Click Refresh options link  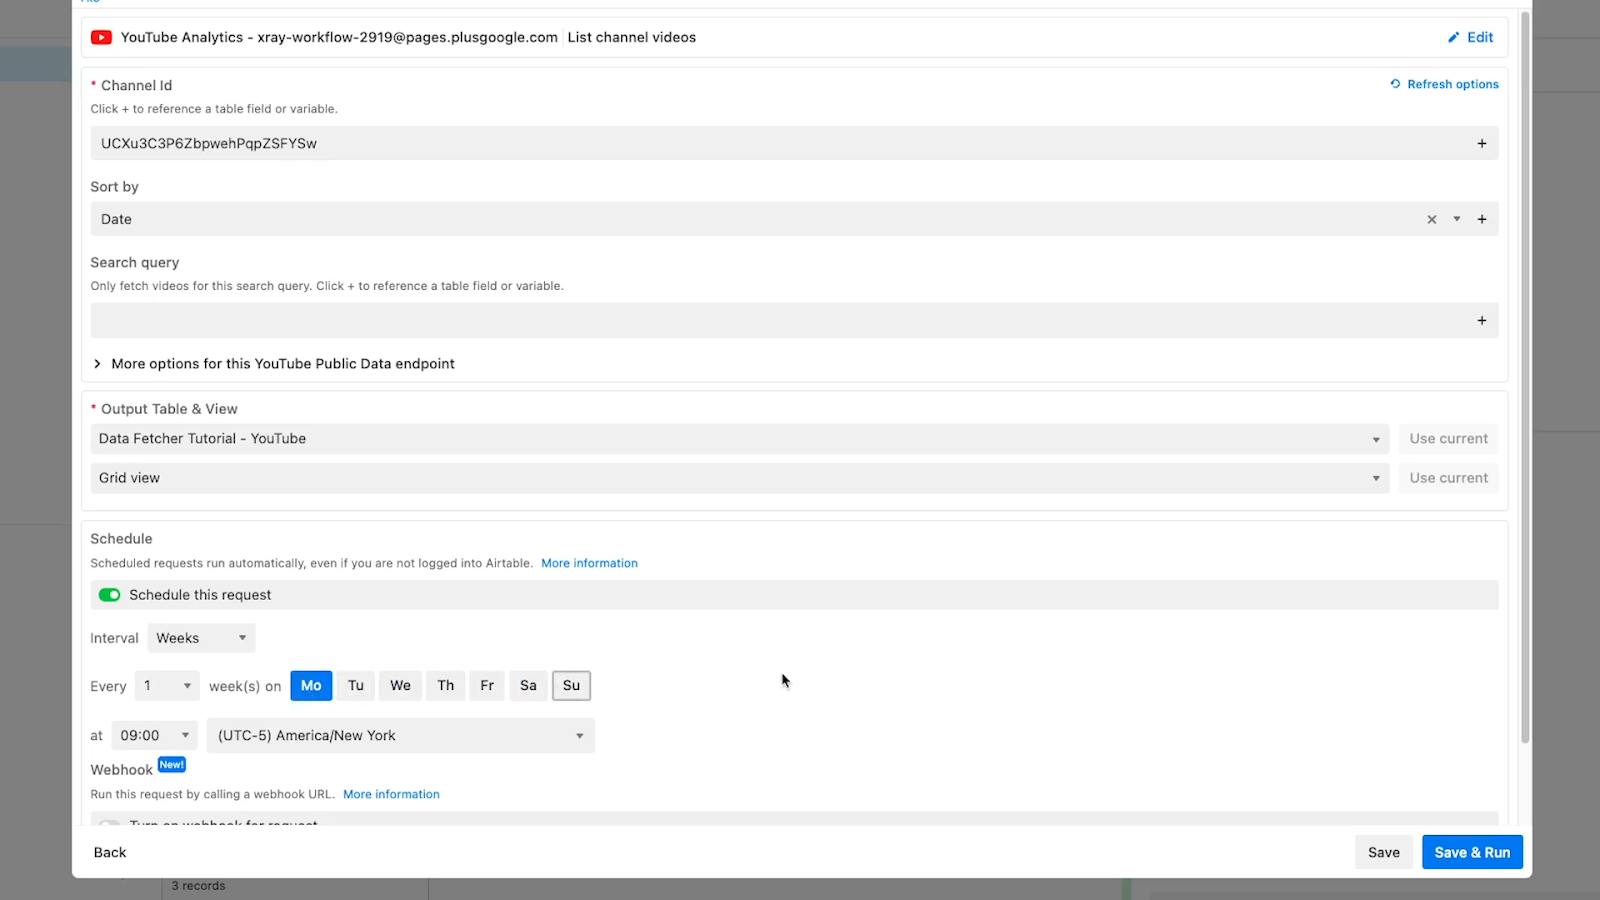[x=1453, y=84]
